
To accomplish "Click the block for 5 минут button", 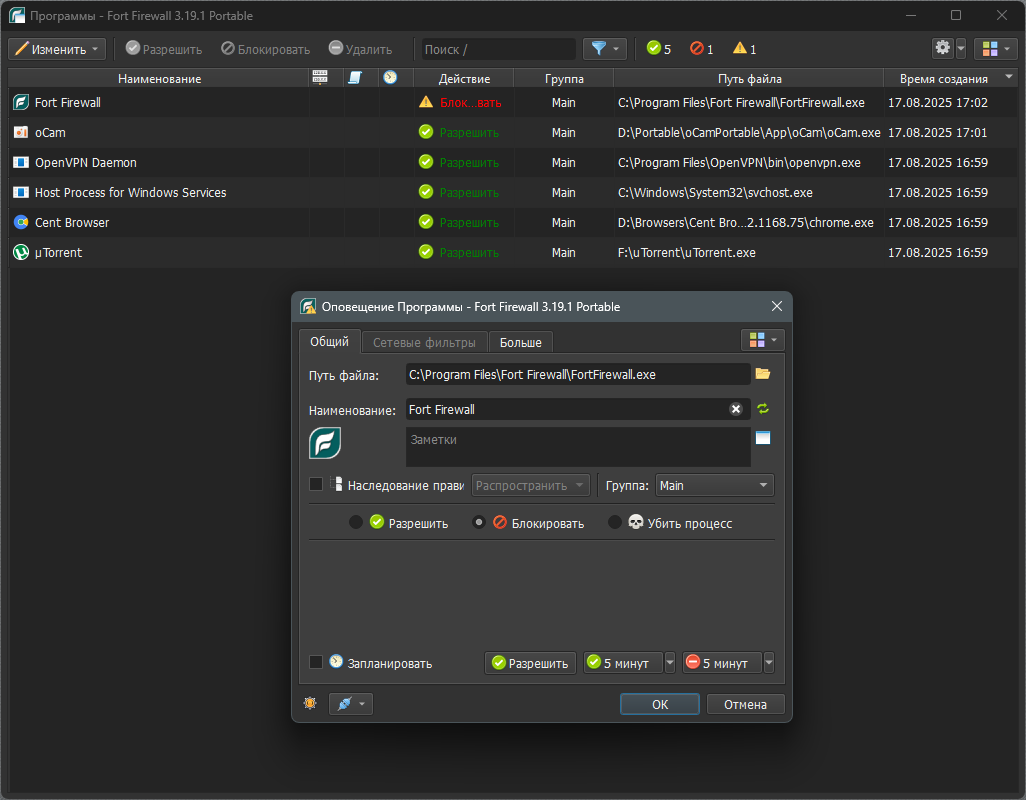I will point(722,663).
